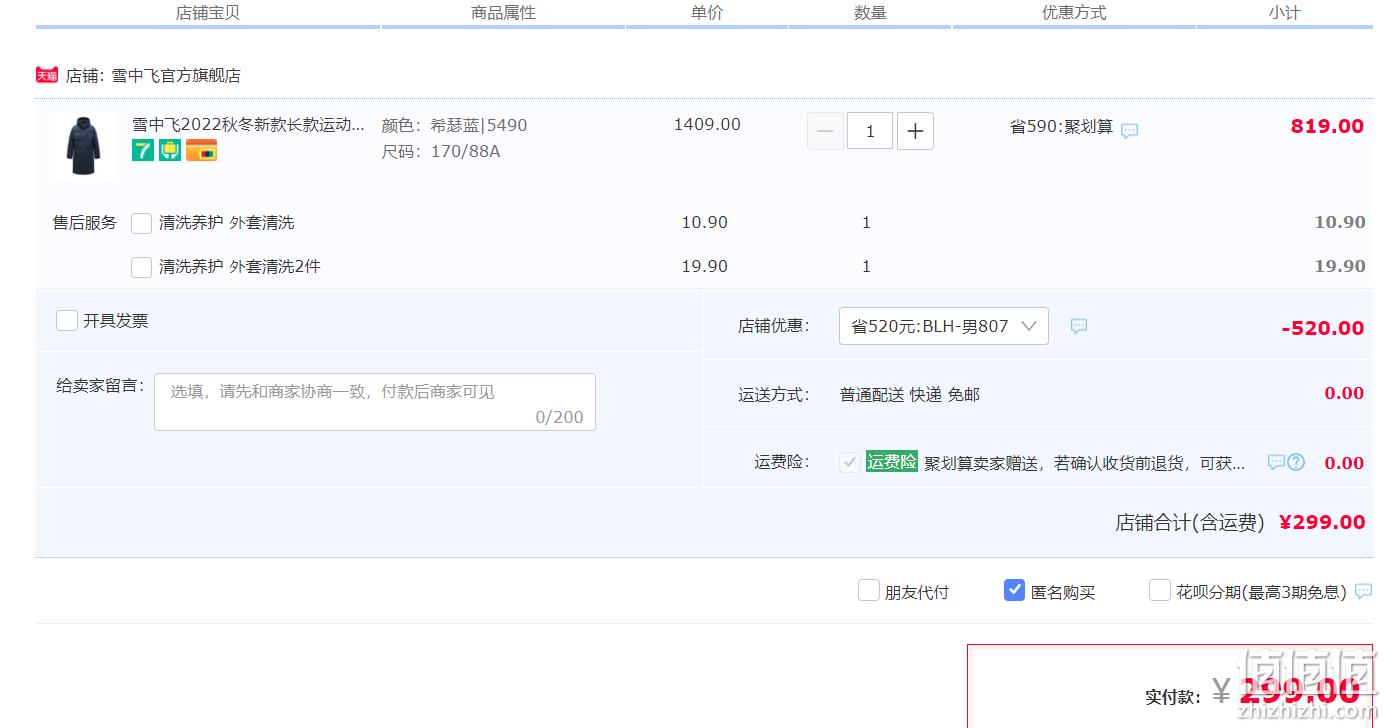Click the 实付款 label
This screenshot has width=1387, height=728.
pyautogui.click(x=1174, y=697)
